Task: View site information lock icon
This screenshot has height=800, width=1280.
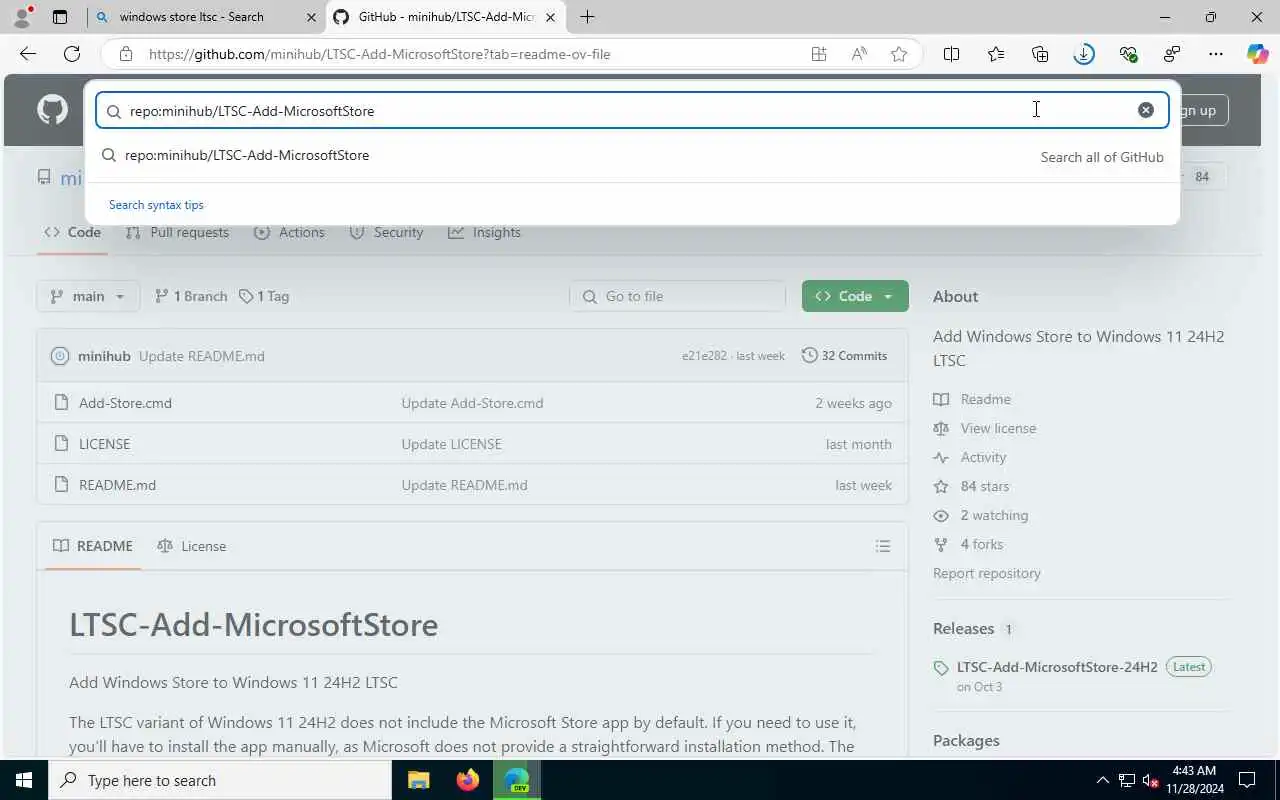Action: point(125,54)
